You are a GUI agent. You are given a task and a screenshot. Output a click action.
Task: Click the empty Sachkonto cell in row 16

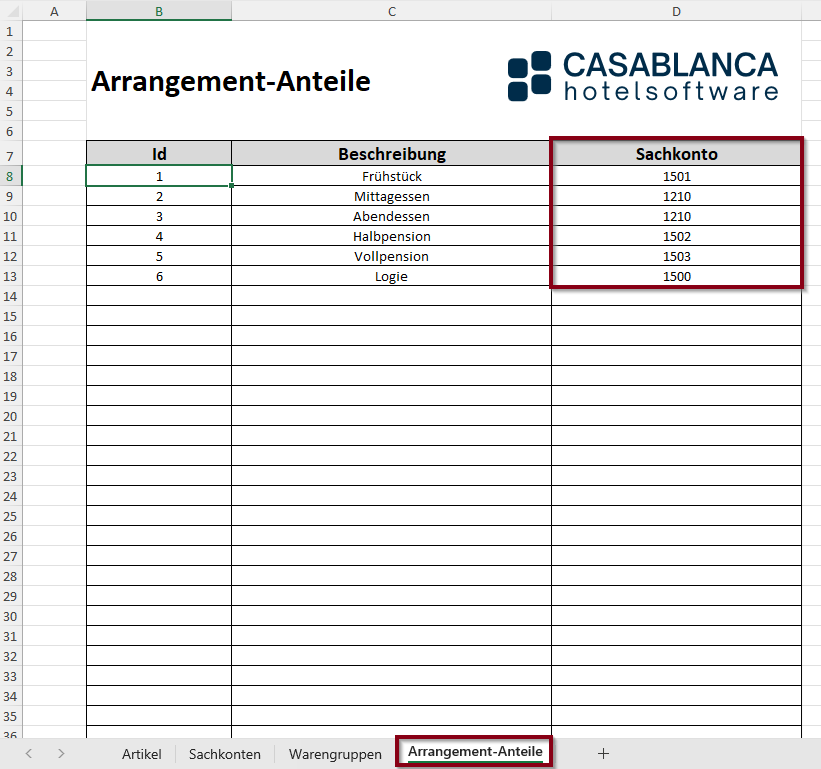tap(676, 336)
